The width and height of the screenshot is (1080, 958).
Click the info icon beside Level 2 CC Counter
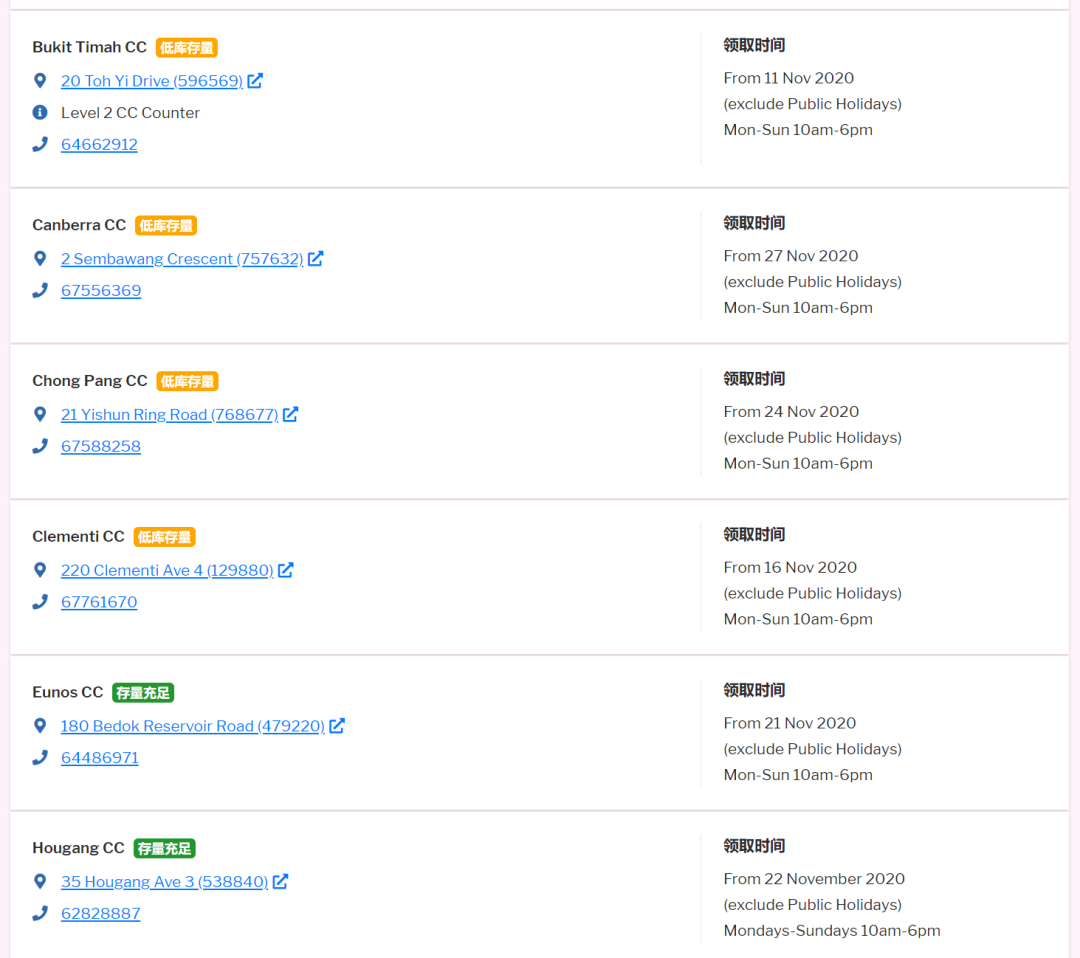pos(40,113)
